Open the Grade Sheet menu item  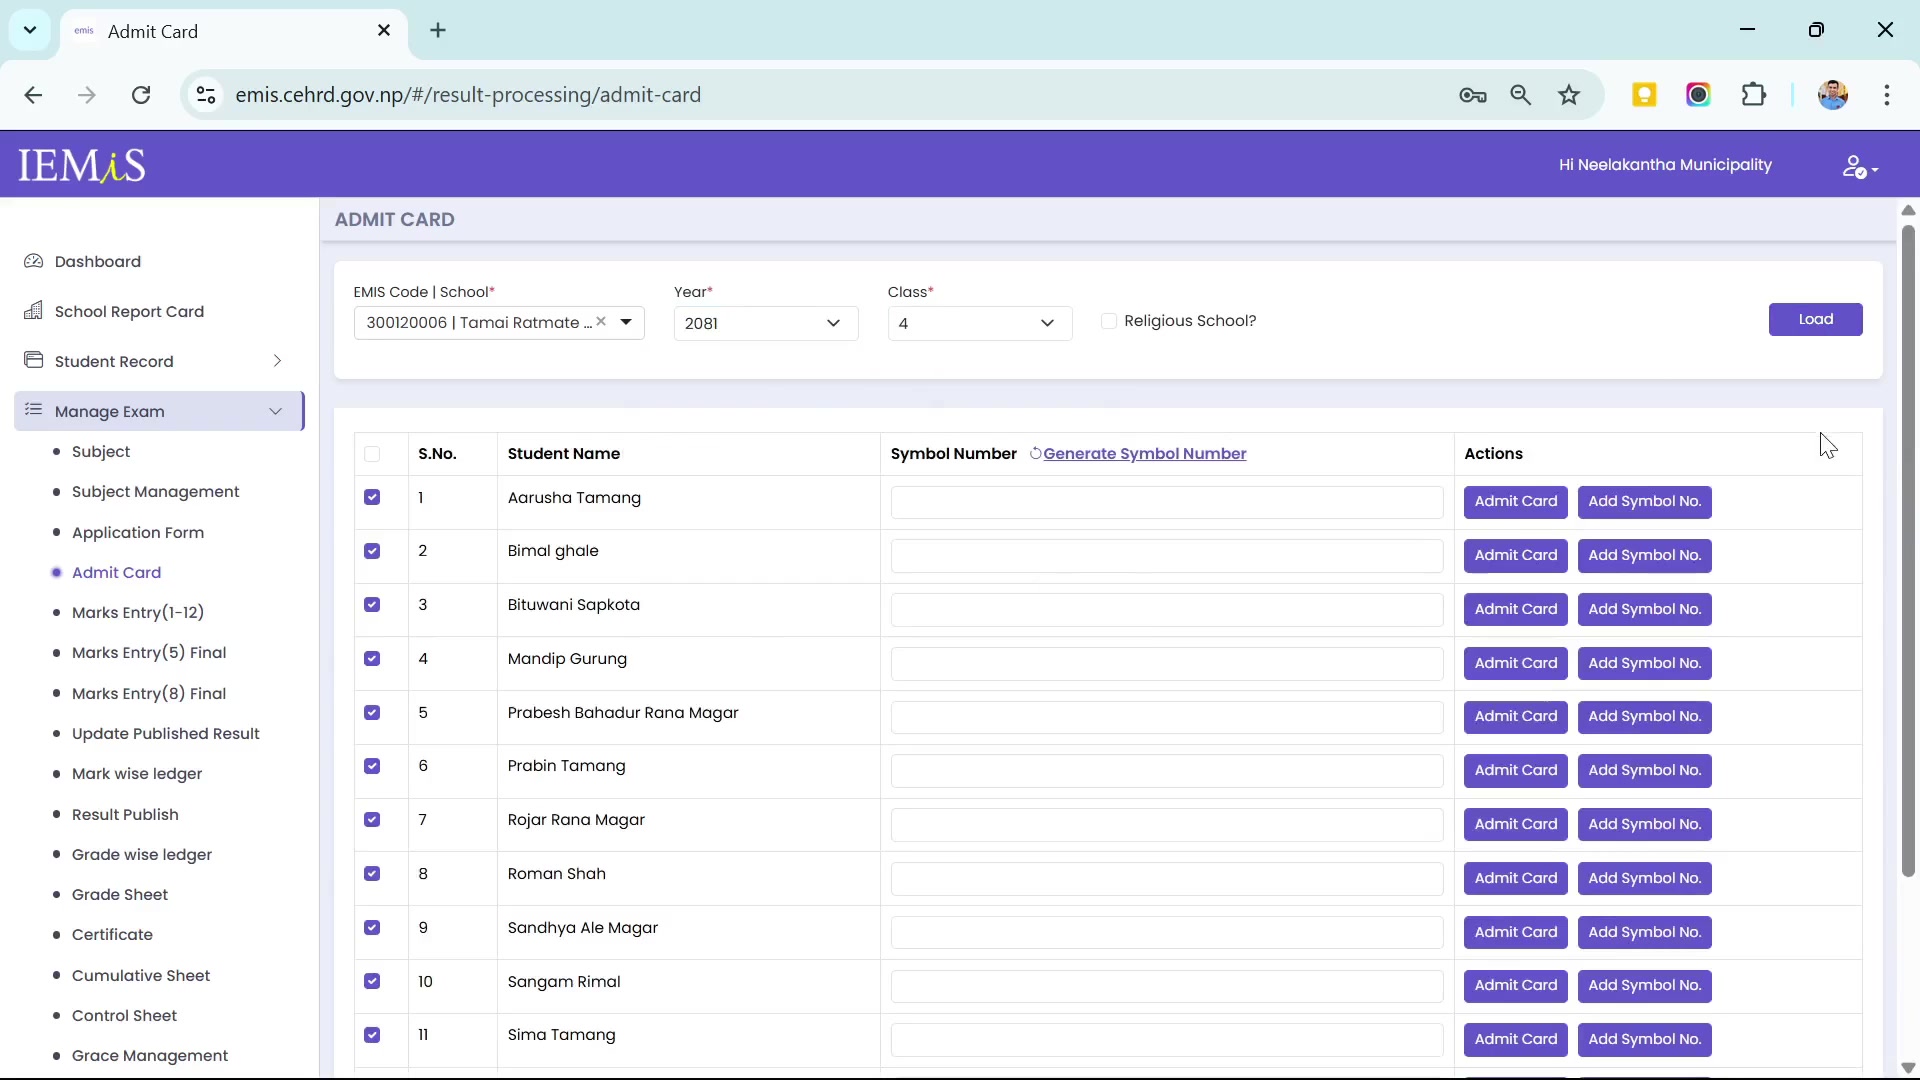point(120,895)
